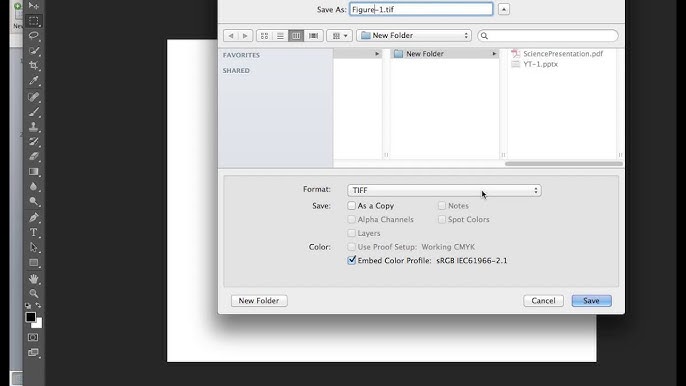Click the file search field
Viewport: 686px width, 386px height.
click(x=548, y=35)
